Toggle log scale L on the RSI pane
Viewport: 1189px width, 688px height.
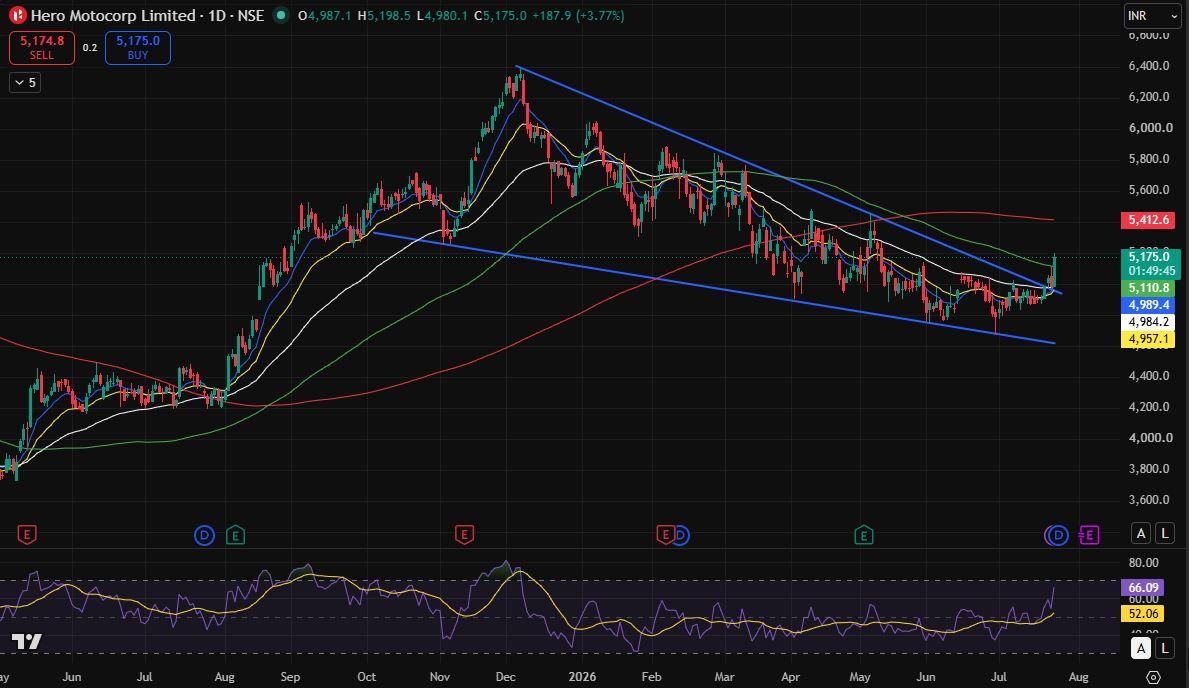click(x=1165, y=649)
